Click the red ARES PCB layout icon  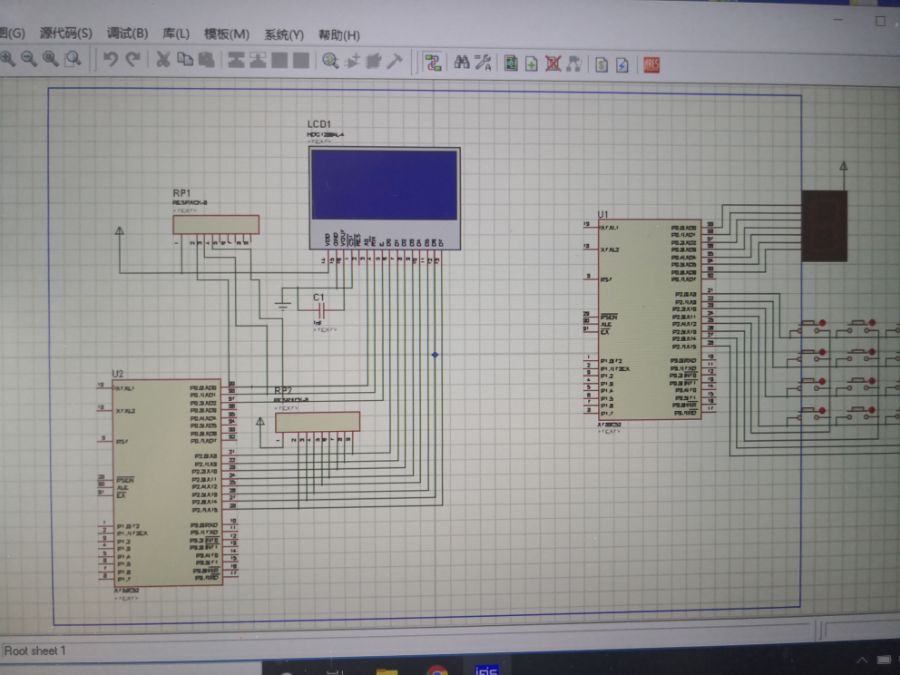[x=651, y=65]
